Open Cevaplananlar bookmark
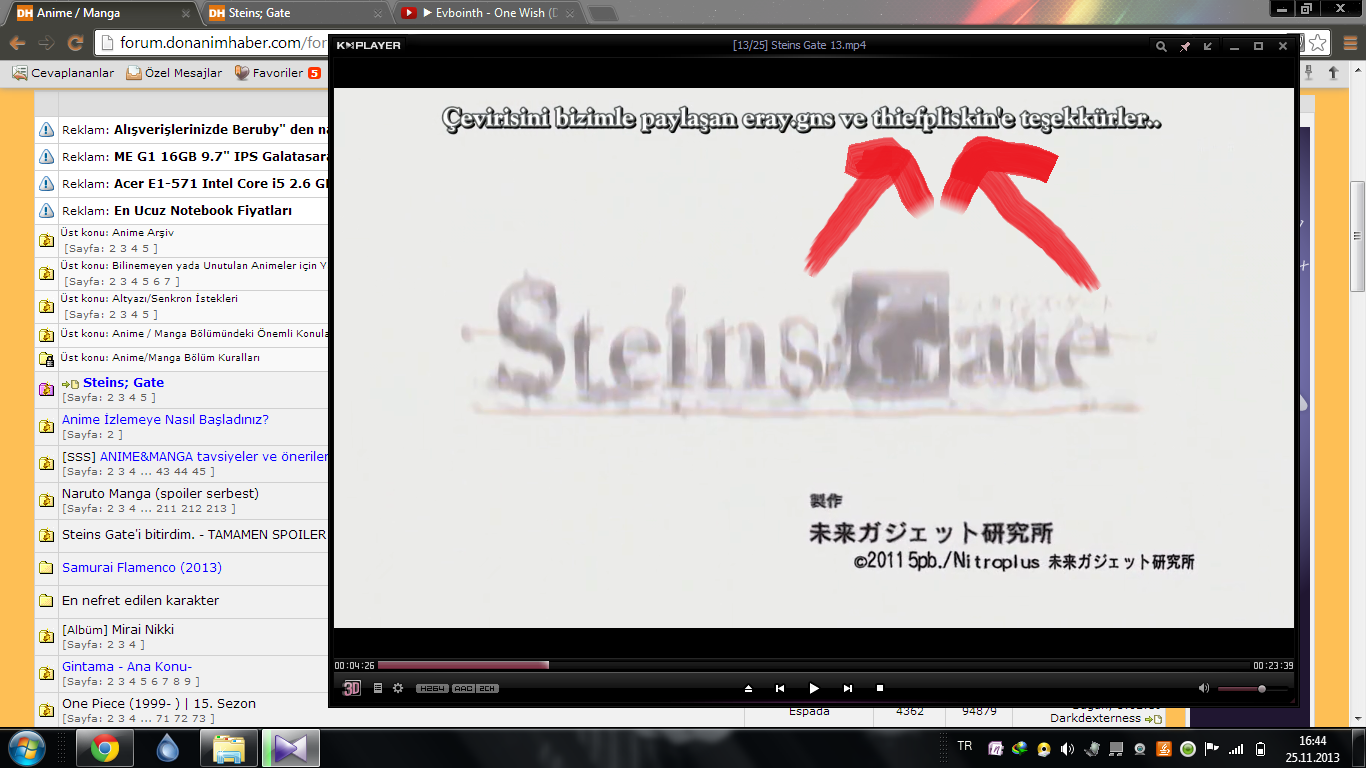This screenshot has width=1366, height=768. [63, 73]
